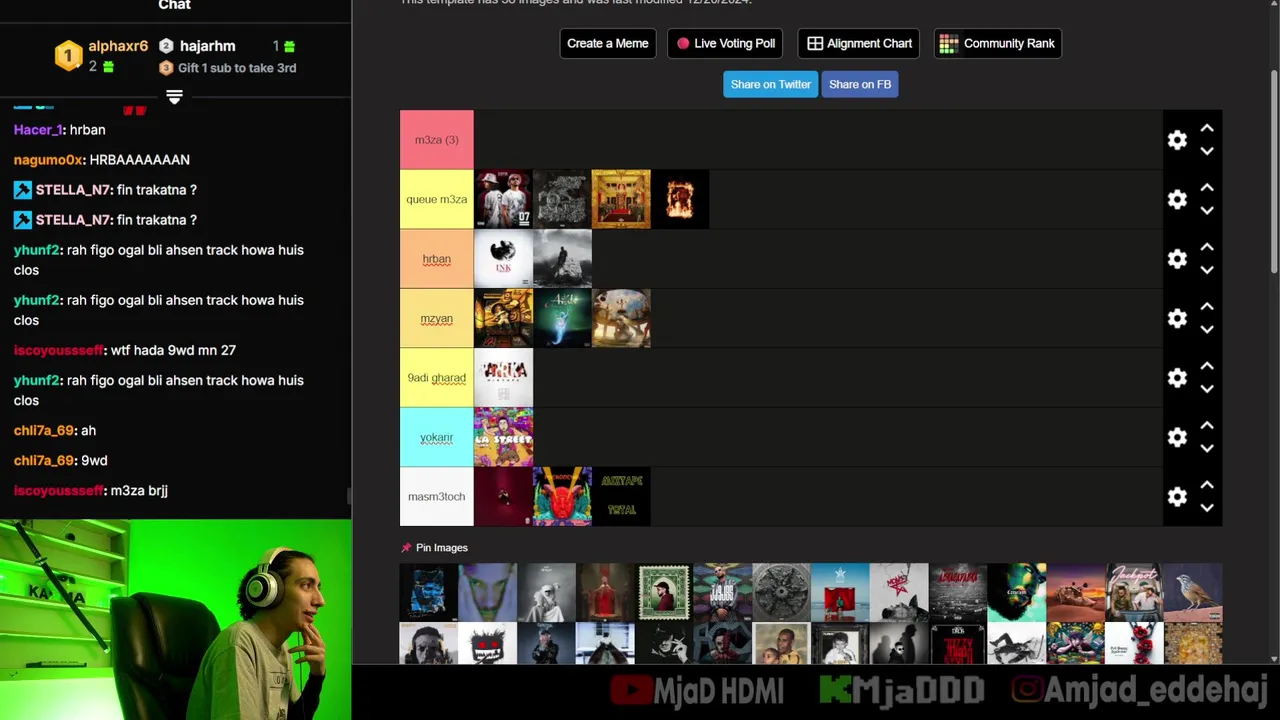
Task: Move 9adi gharad tier down
Action: point(1207,389)
